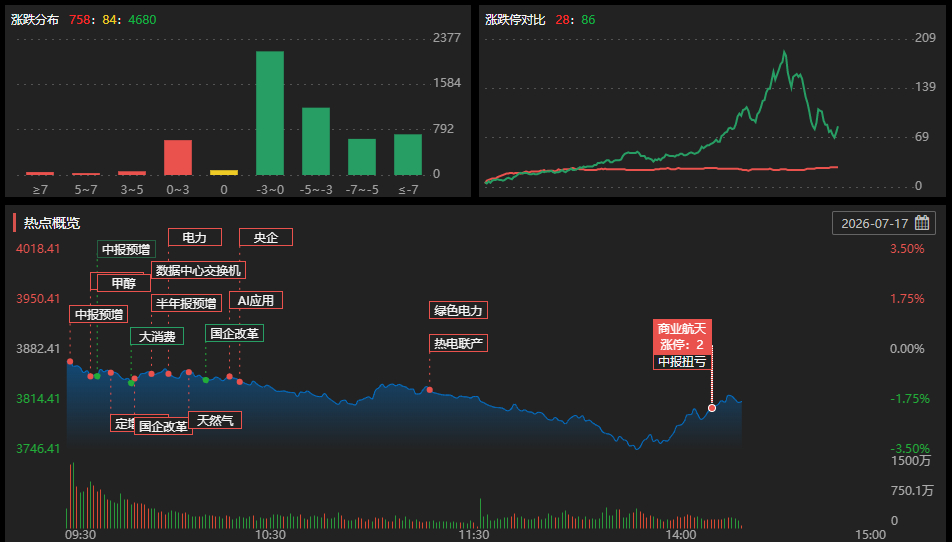Select the AI应用 hotspot tag
This screenshot has height=542, width=952.
point(256,300)
